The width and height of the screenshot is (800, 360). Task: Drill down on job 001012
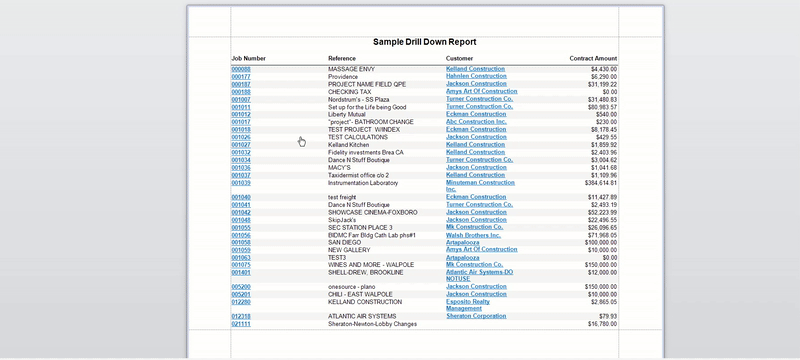241,115
